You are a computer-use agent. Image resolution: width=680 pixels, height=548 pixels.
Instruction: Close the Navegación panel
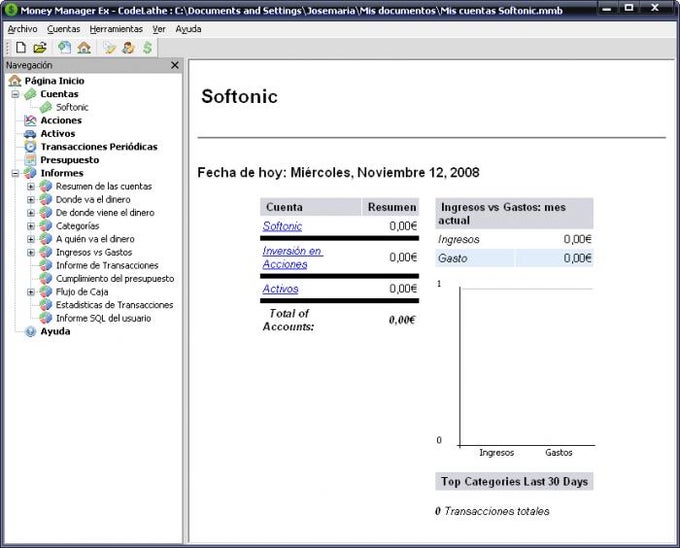[x=175, y=65]
